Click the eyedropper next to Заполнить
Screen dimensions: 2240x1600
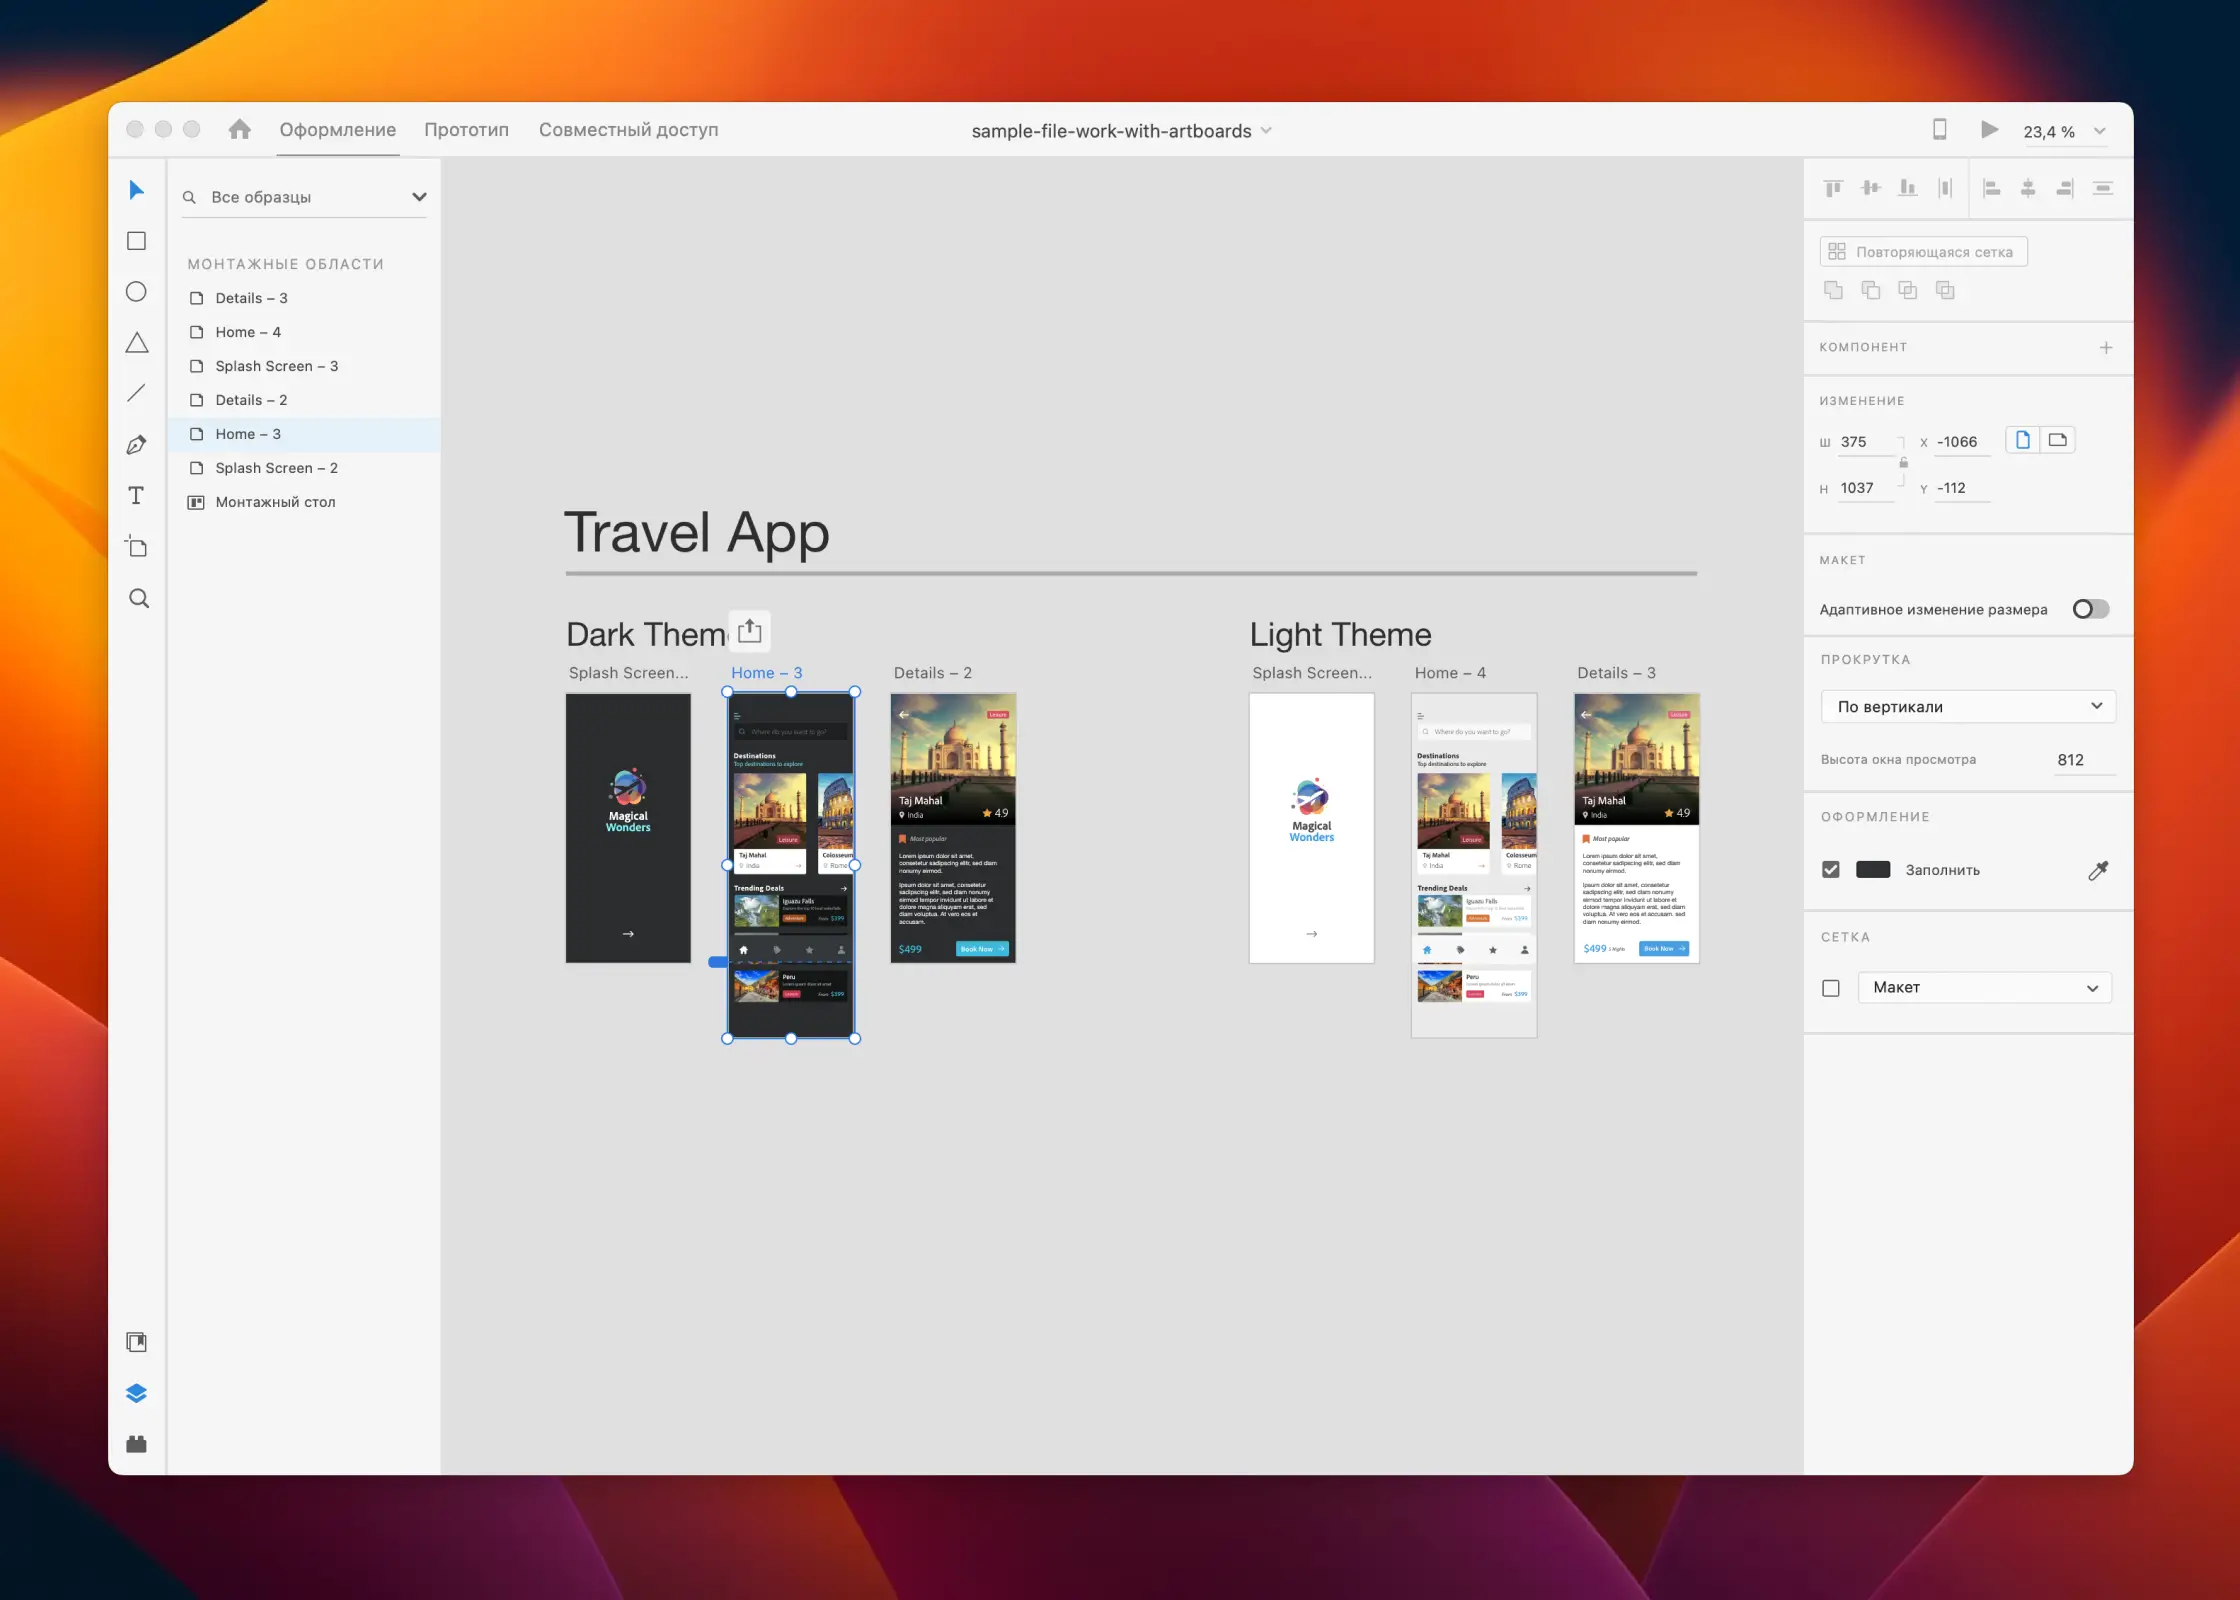click(x=2098, y=869)
